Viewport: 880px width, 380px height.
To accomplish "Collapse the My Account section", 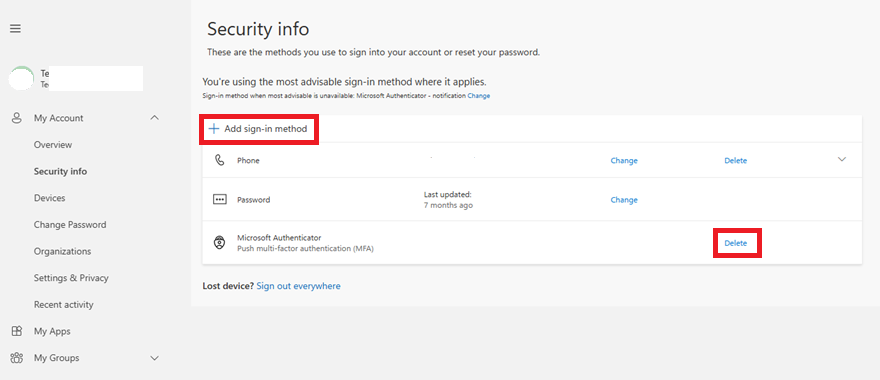I will pyautogui.click(x=155, y=118).
